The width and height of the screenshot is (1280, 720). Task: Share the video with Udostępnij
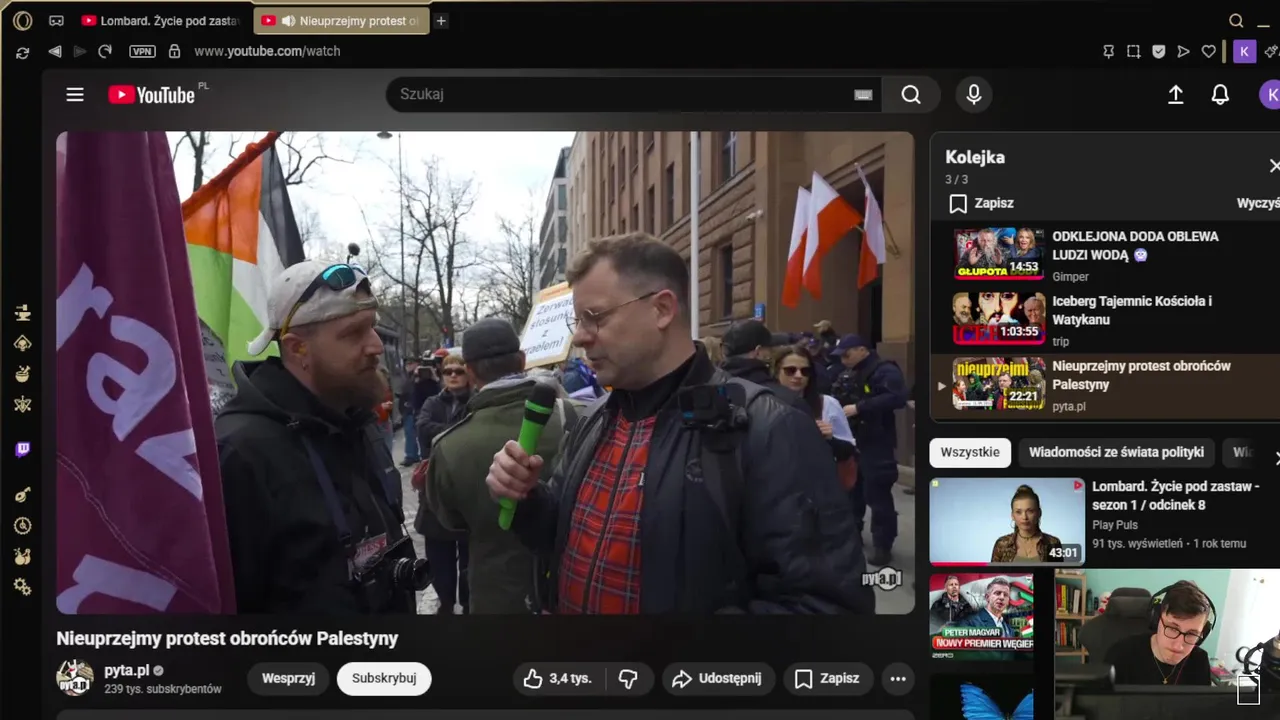[x=718, y=678]
